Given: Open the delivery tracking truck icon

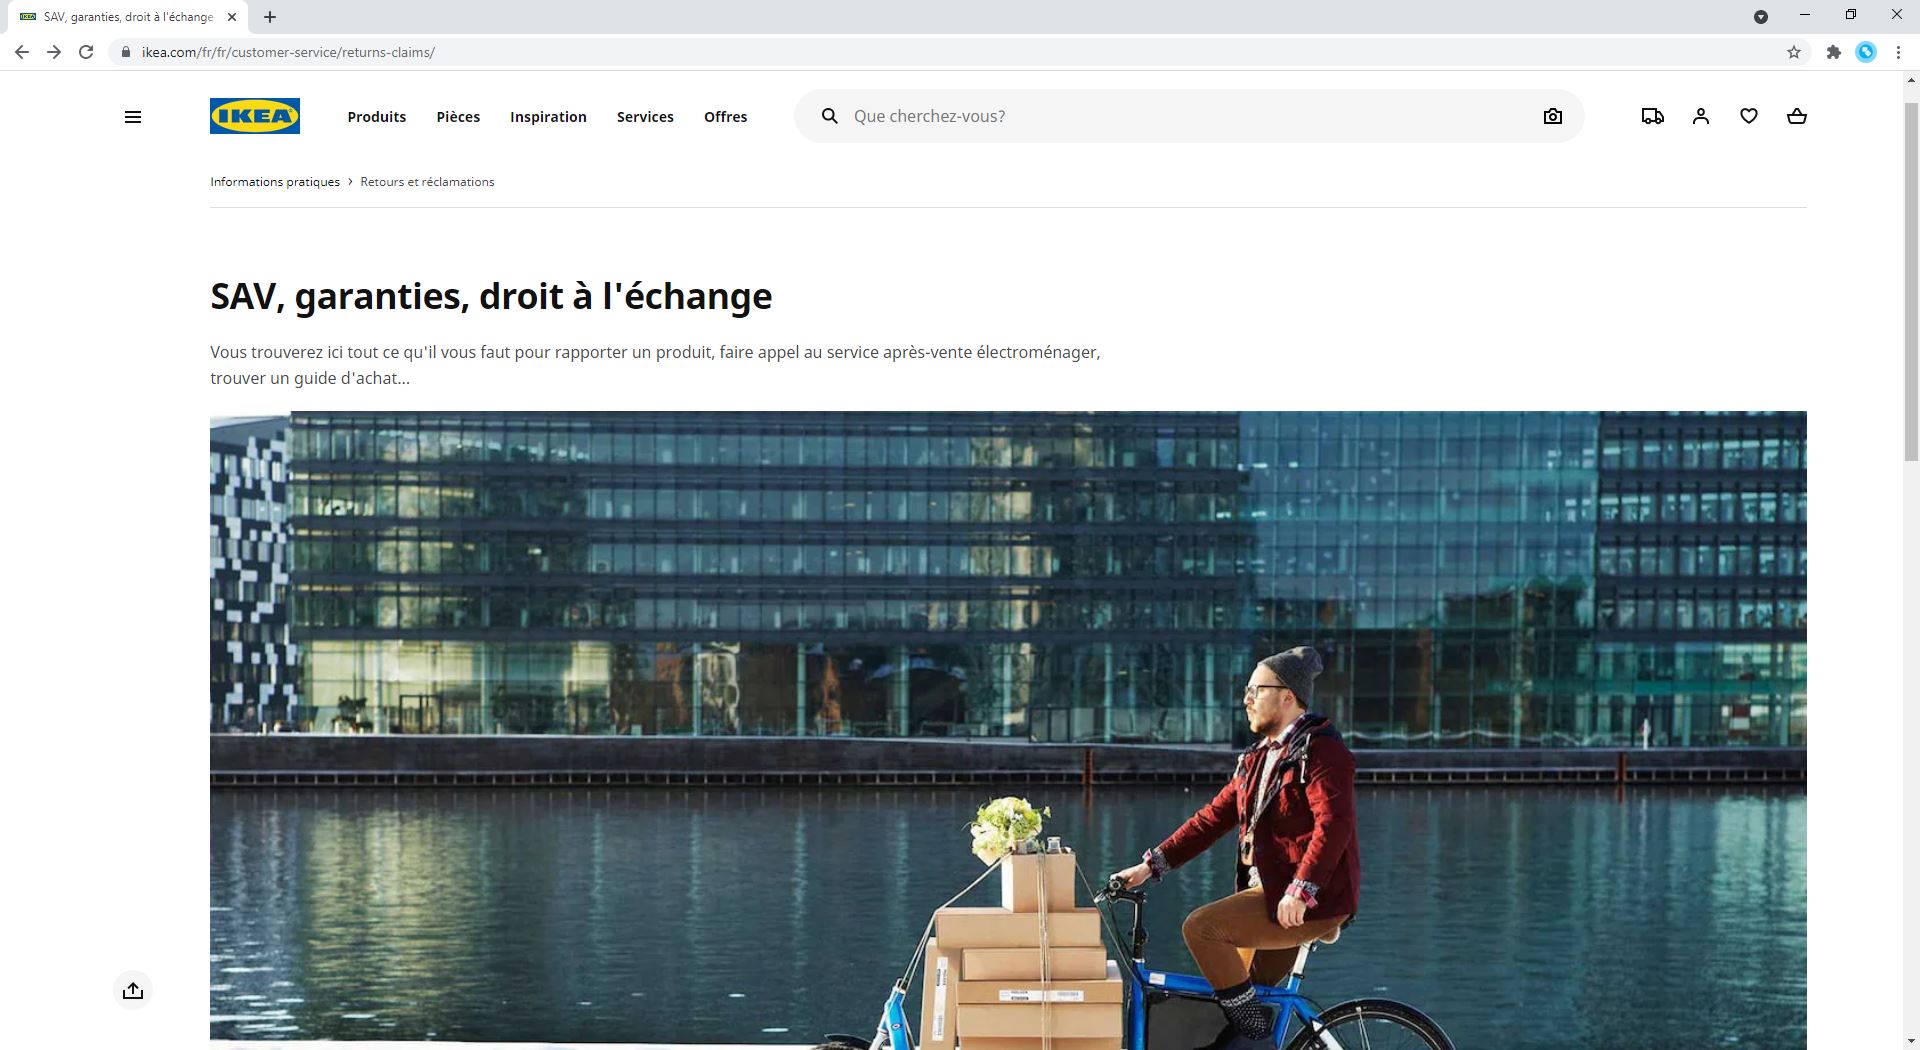Looking at the screenshot, I should (1653, 116).
